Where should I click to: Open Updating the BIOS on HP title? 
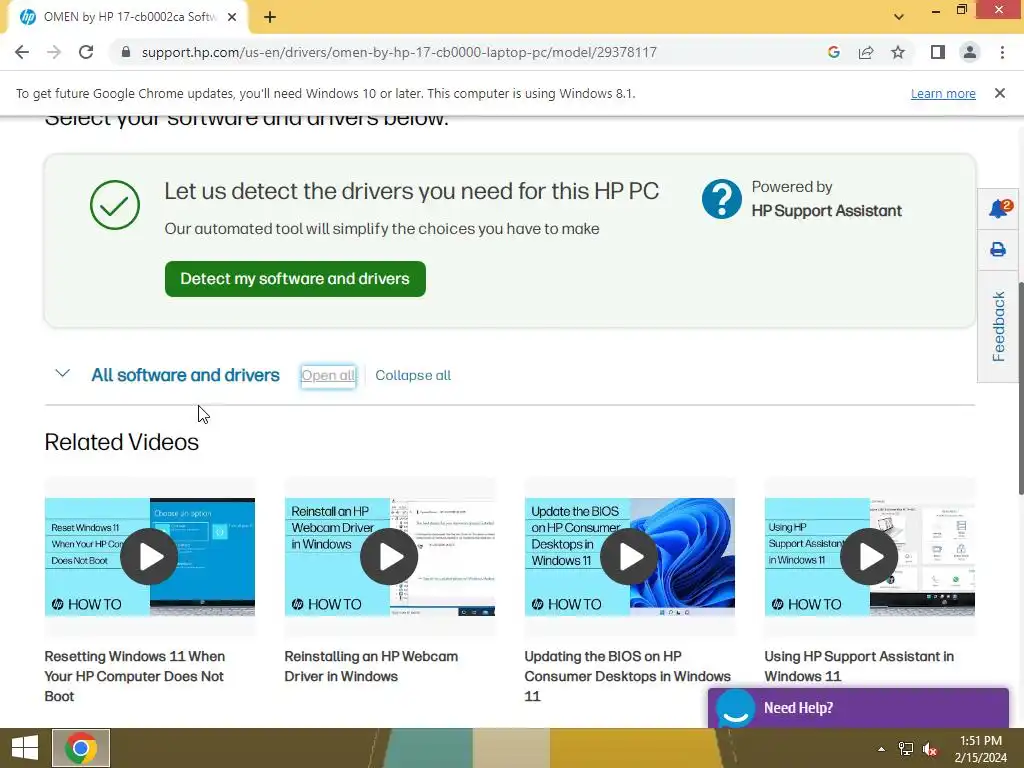coord(628,676)
